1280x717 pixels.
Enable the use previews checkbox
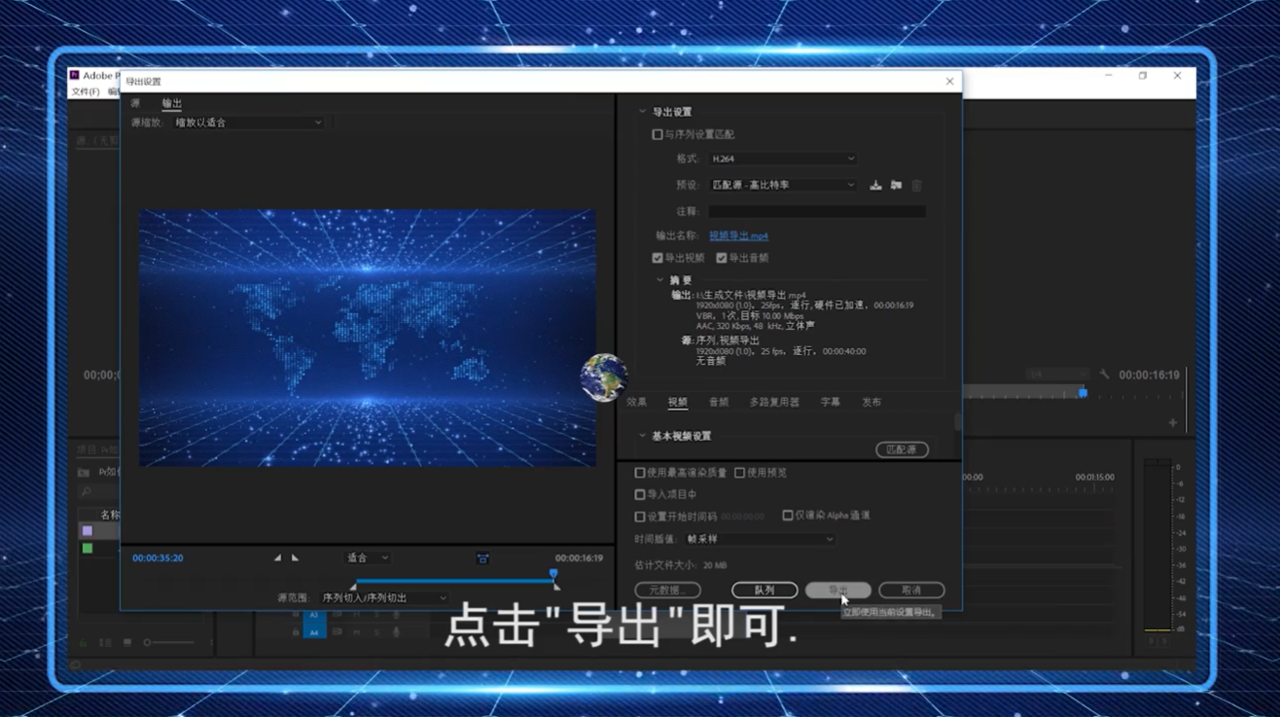coord(740,473)
